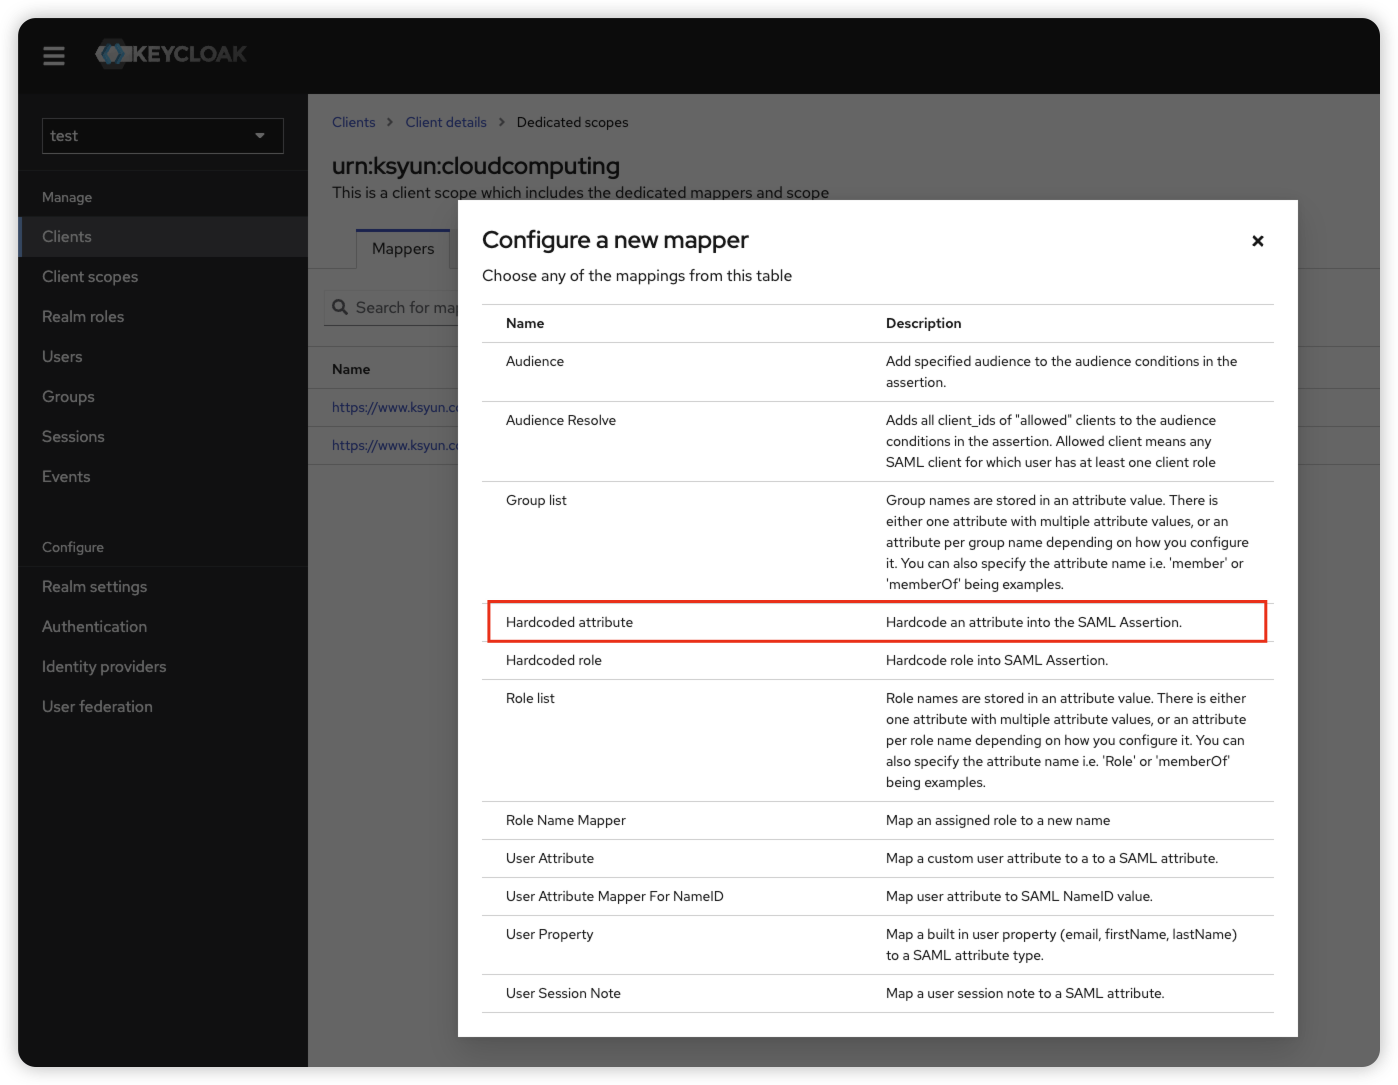Image resolution: width=1398 pixels, height=1085 pixels.
Task: Select Hardcoded attribute mapper
Action: (569, 622)
